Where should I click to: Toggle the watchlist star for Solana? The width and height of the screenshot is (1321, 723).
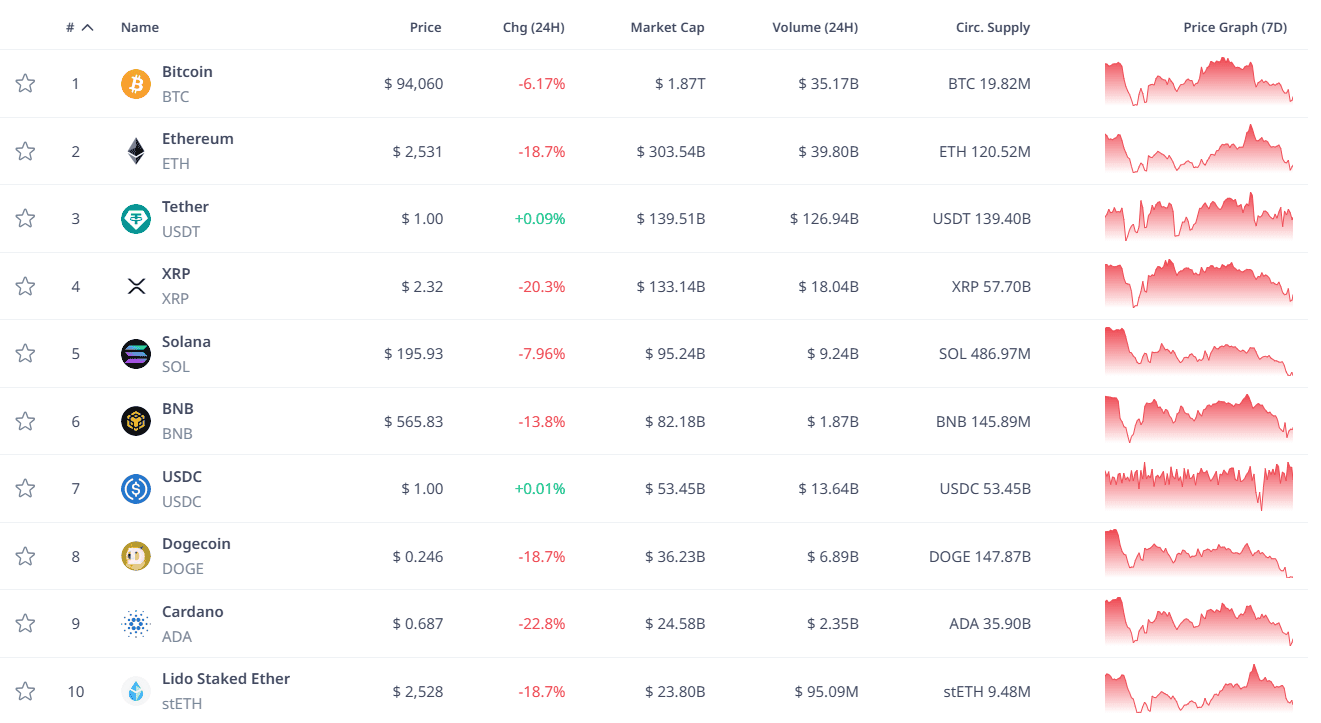(x=25, y=353)
